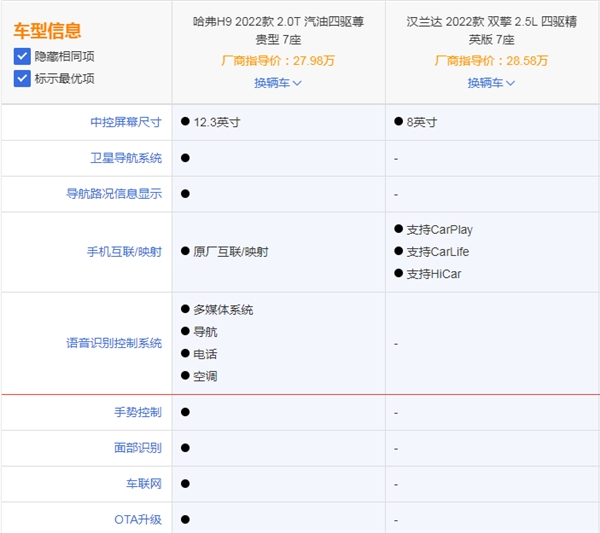Screen dimensions: 600x533
Task: Select the 面部识别 parameter label
Action: 137,448
